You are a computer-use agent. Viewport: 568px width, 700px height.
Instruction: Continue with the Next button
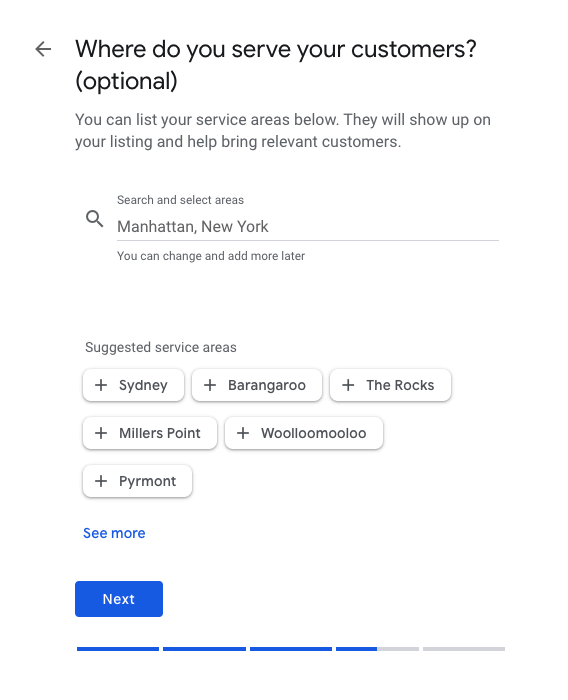[119, 599]
